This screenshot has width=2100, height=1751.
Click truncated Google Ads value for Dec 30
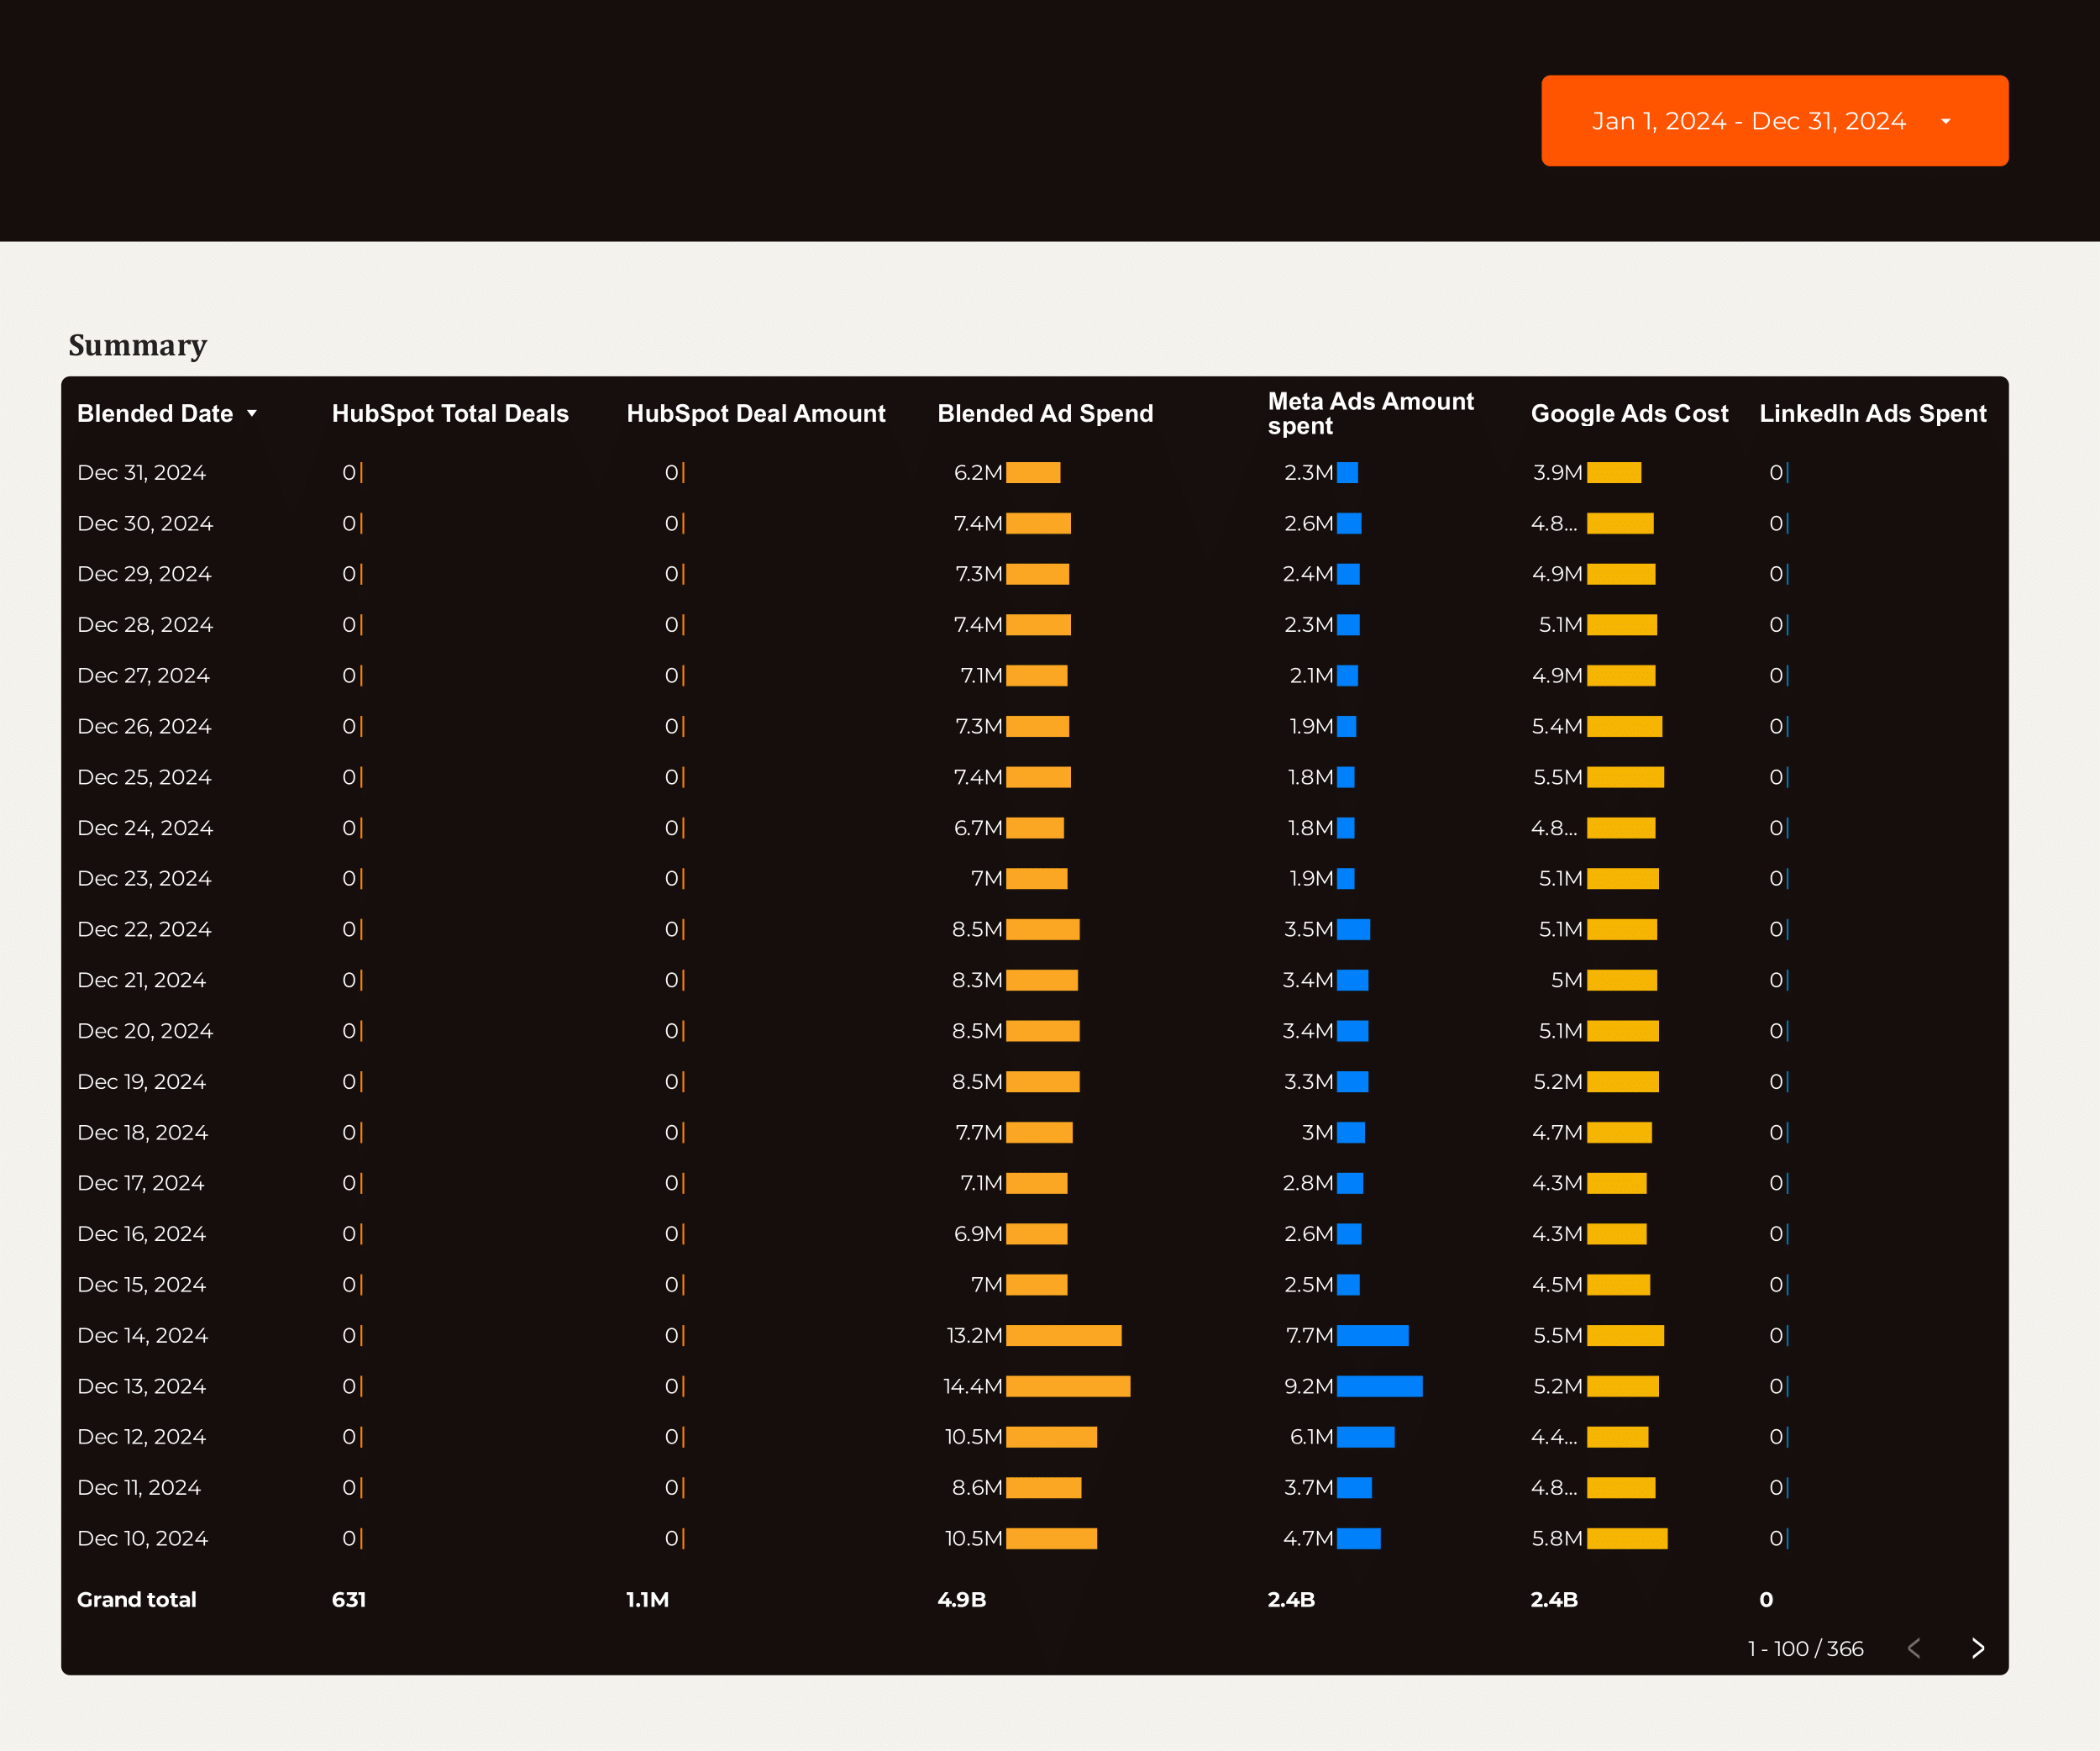tap(1553, 523)
